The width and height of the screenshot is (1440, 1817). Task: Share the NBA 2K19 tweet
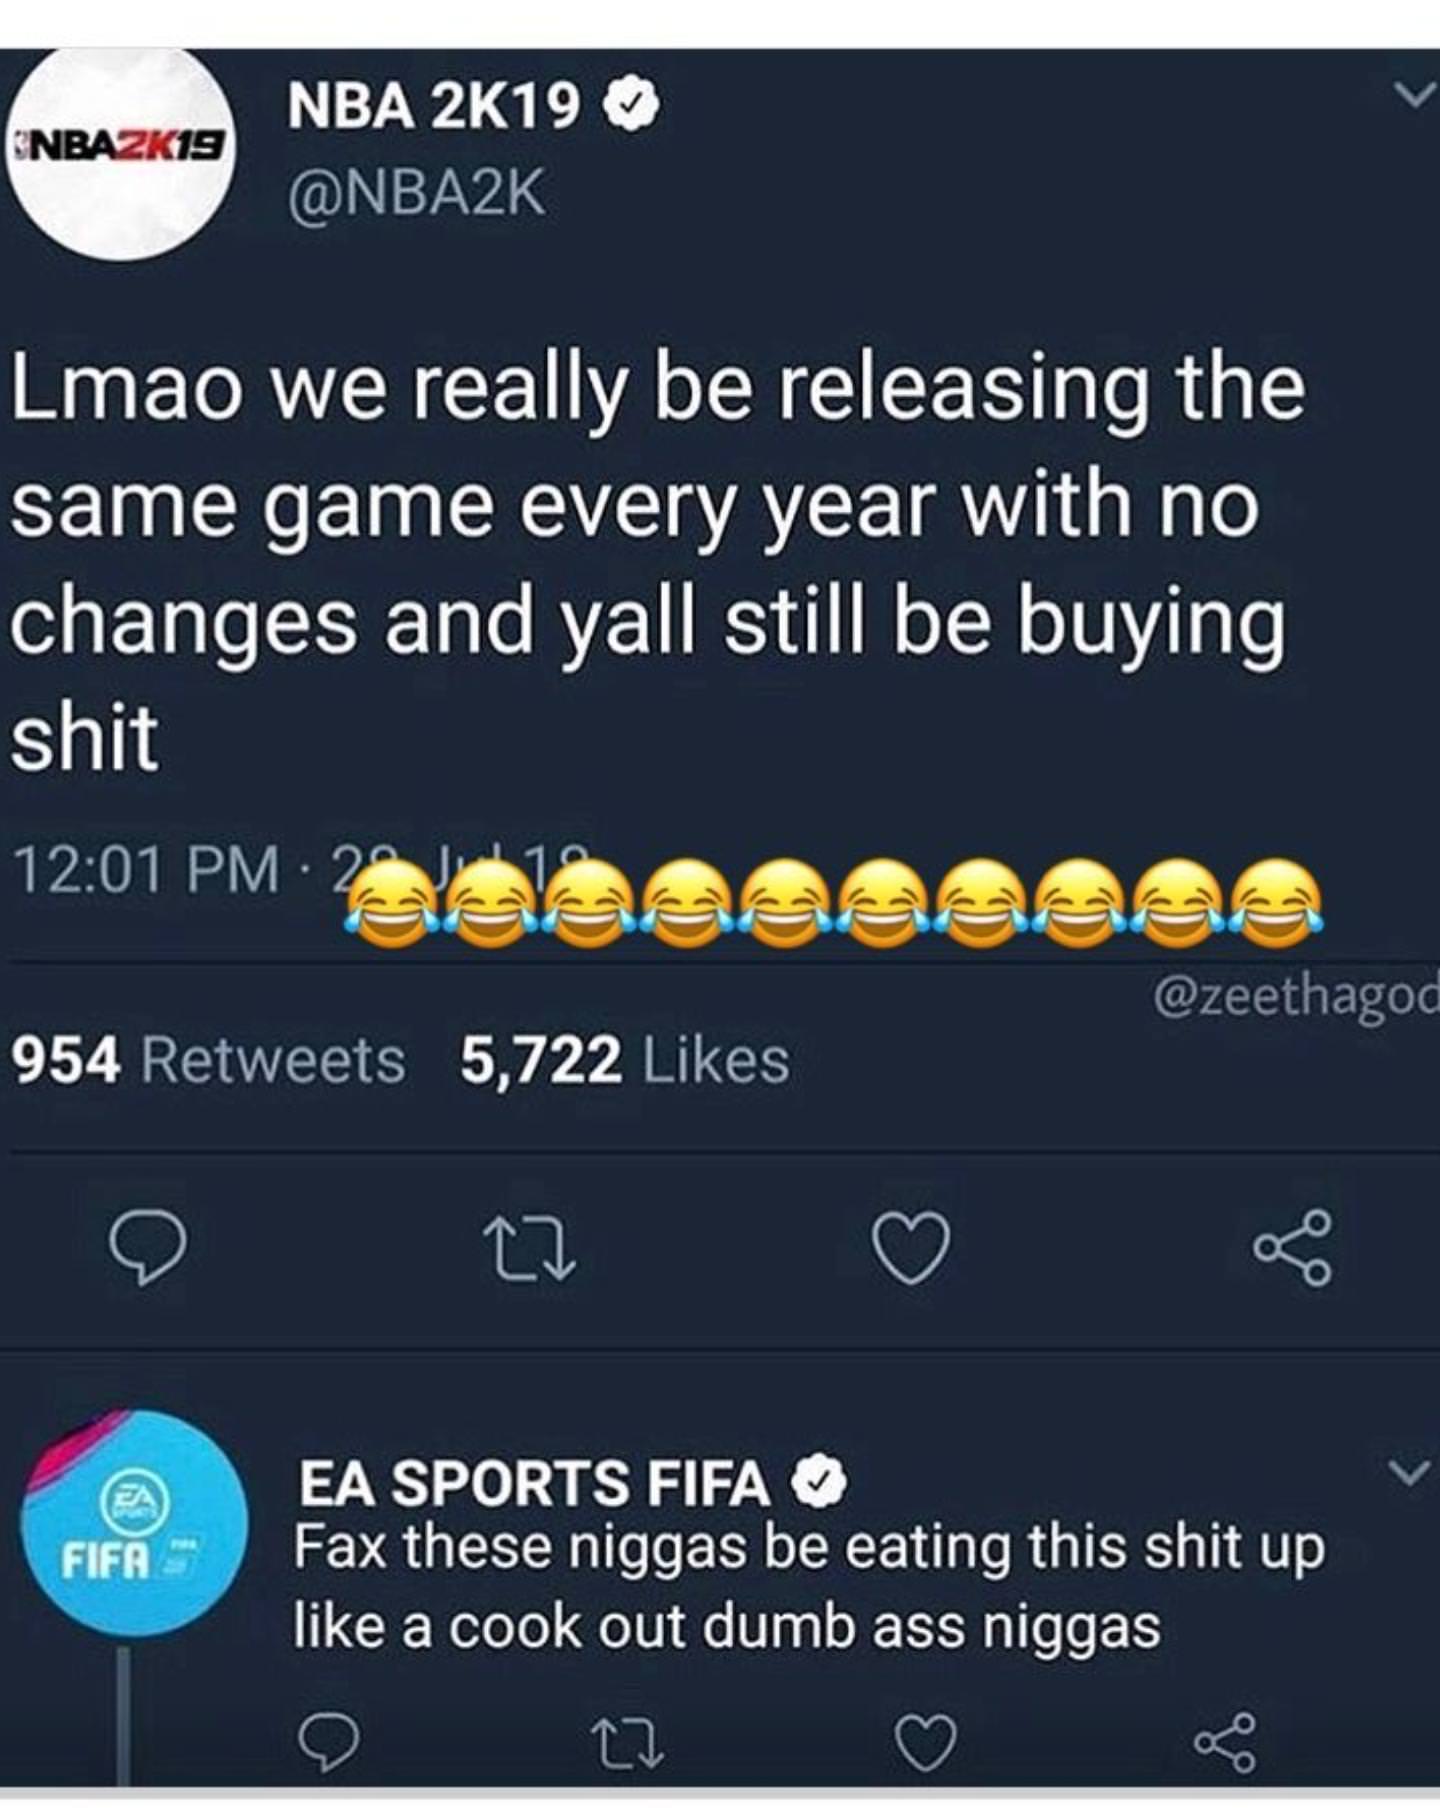coord(1293,1247)
